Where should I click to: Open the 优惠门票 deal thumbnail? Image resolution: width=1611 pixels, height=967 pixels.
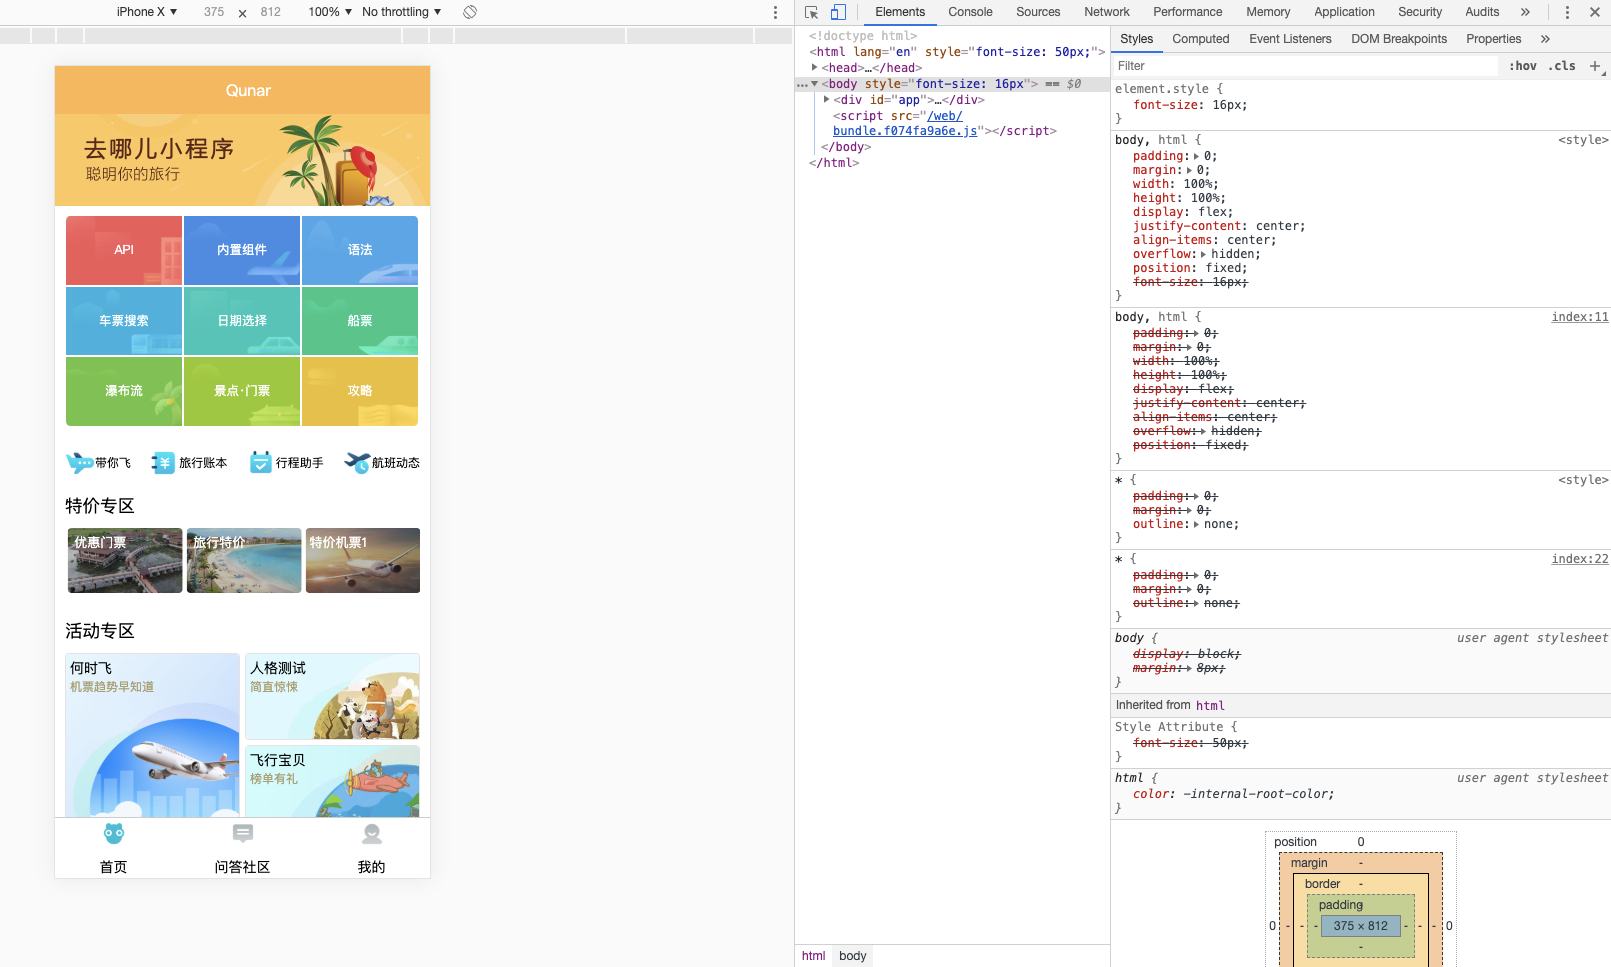pos(125,561)
